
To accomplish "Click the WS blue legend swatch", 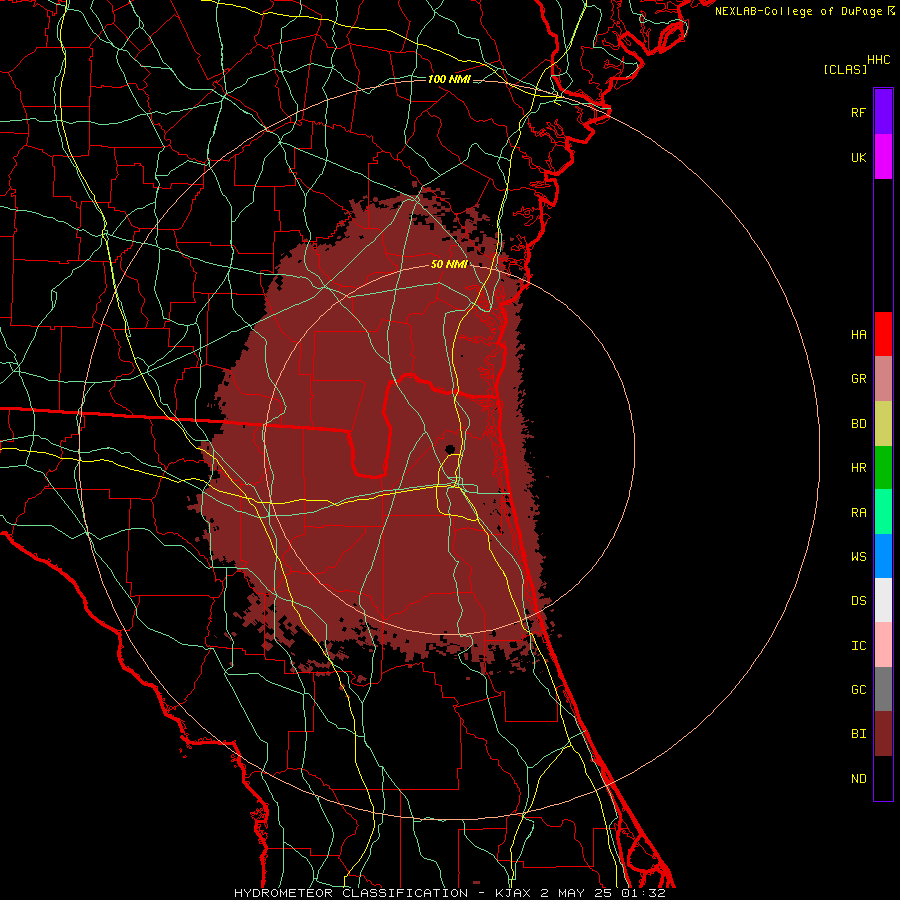I will (x=883, y=556).
